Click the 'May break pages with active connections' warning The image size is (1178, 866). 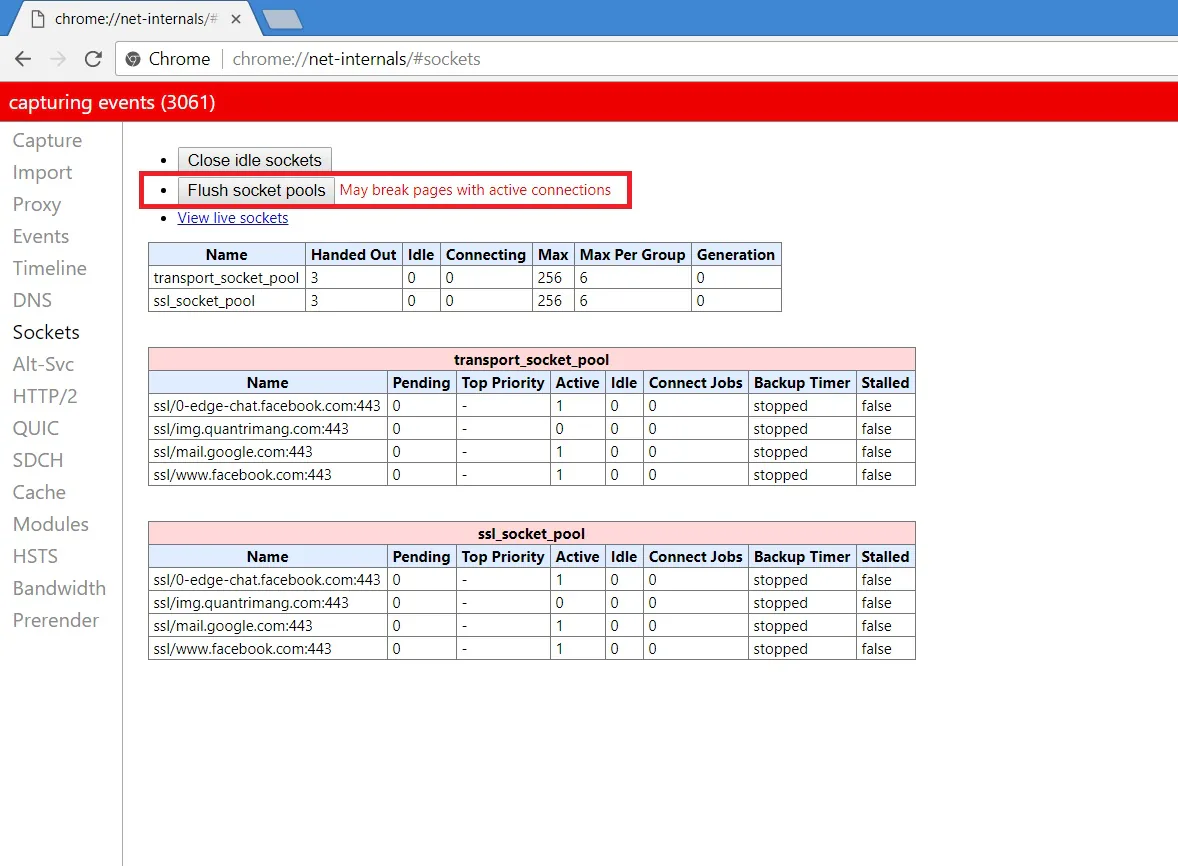(x=476, y=190)
